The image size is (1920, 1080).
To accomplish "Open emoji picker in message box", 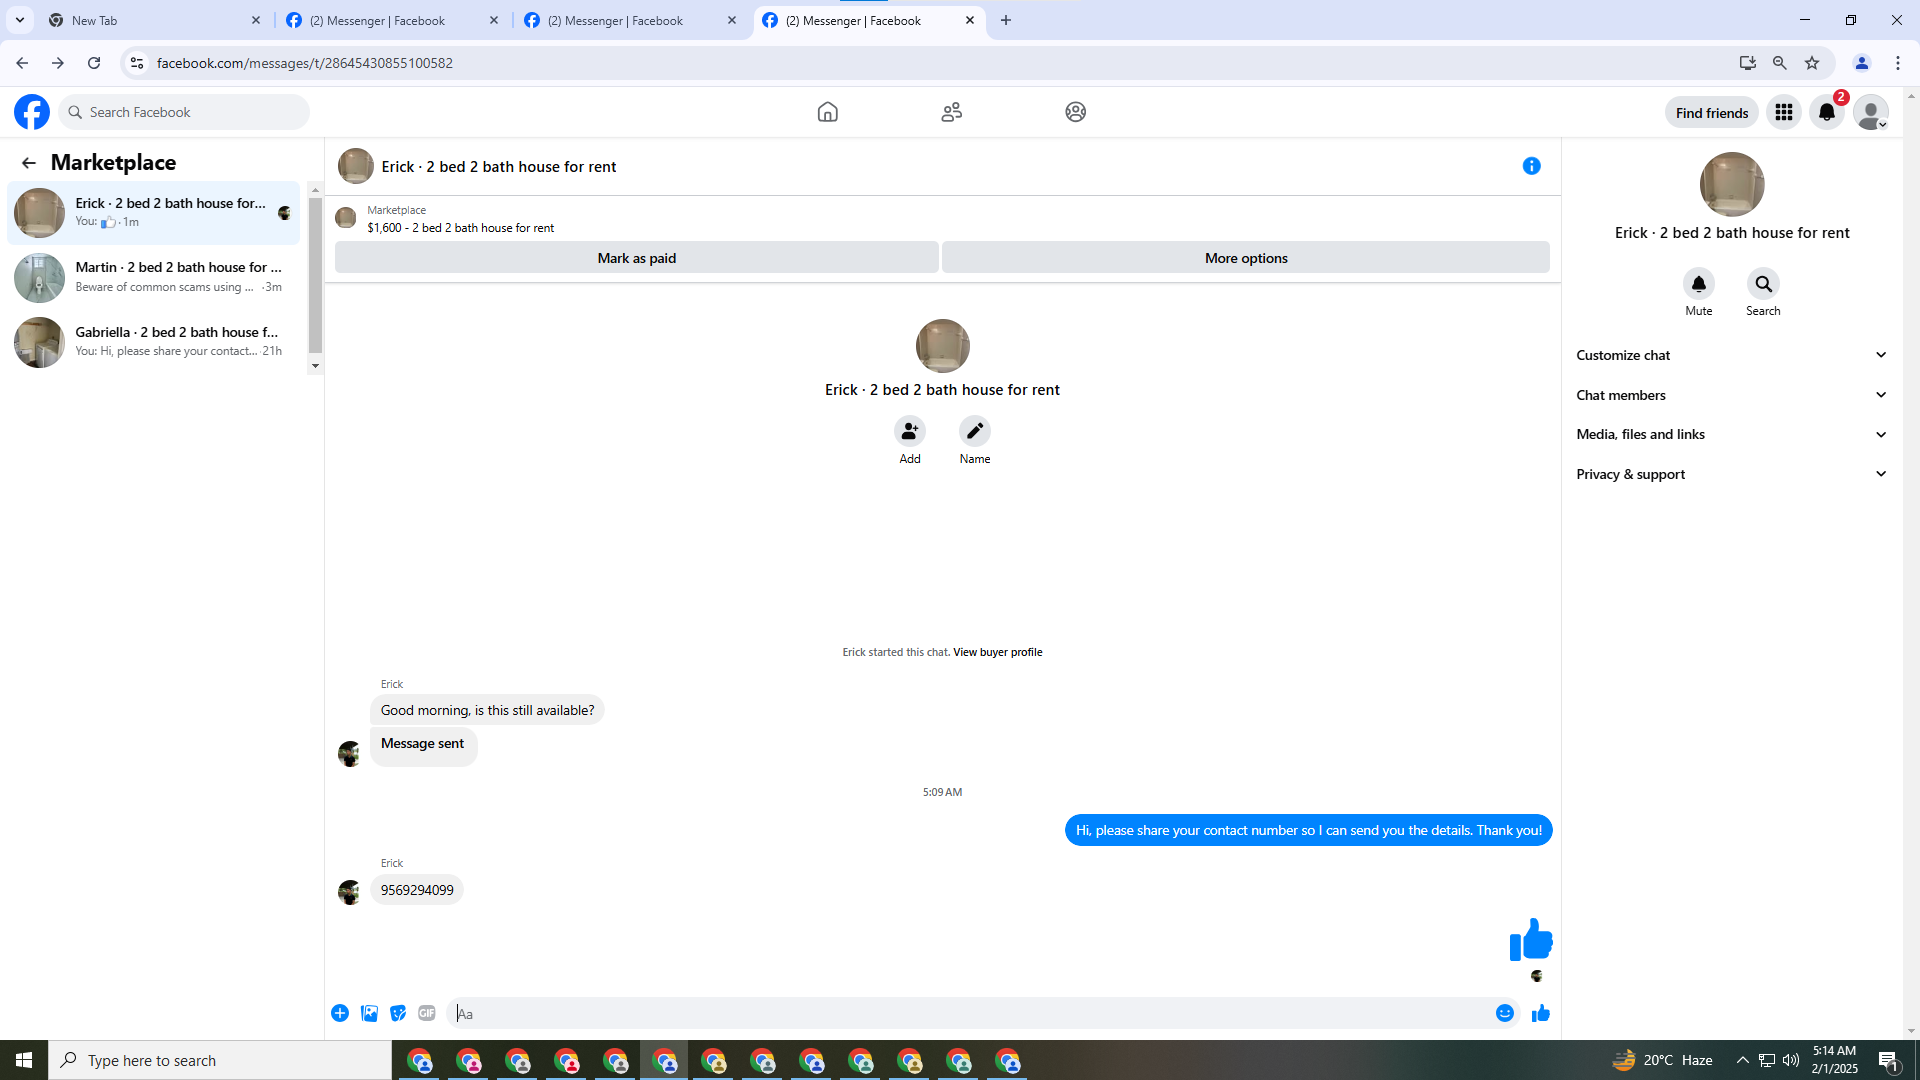I will click(1504, 1013).
